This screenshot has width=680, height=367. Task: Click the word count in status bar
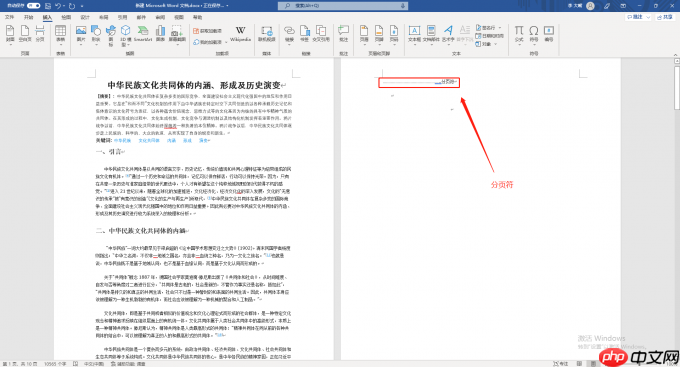tap(55, 364)
